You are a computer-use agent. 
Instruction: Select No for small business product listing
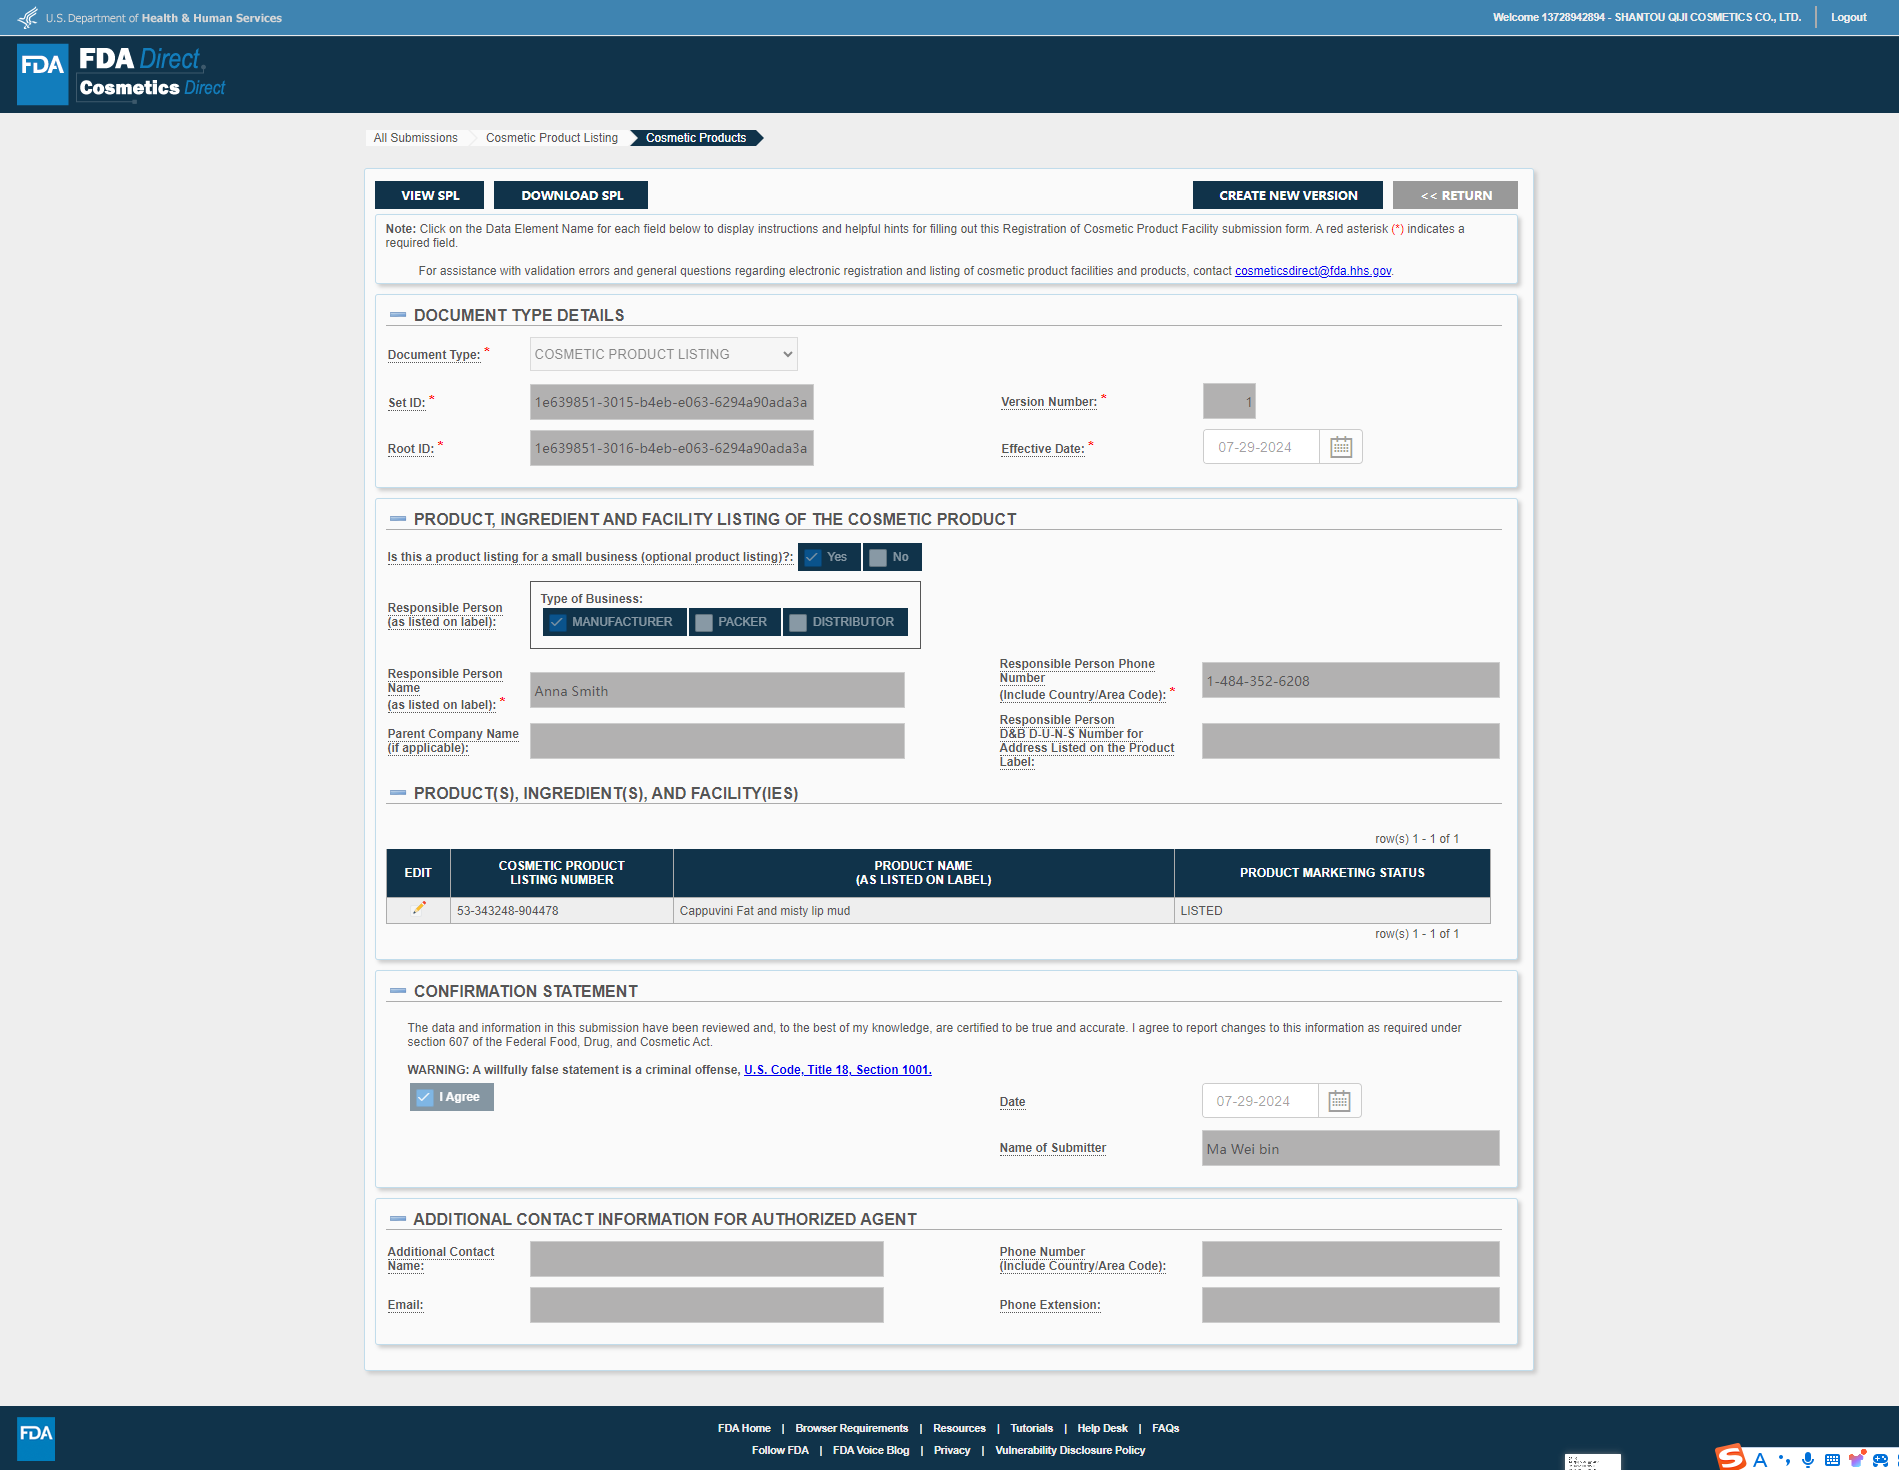tap(878, 557)
